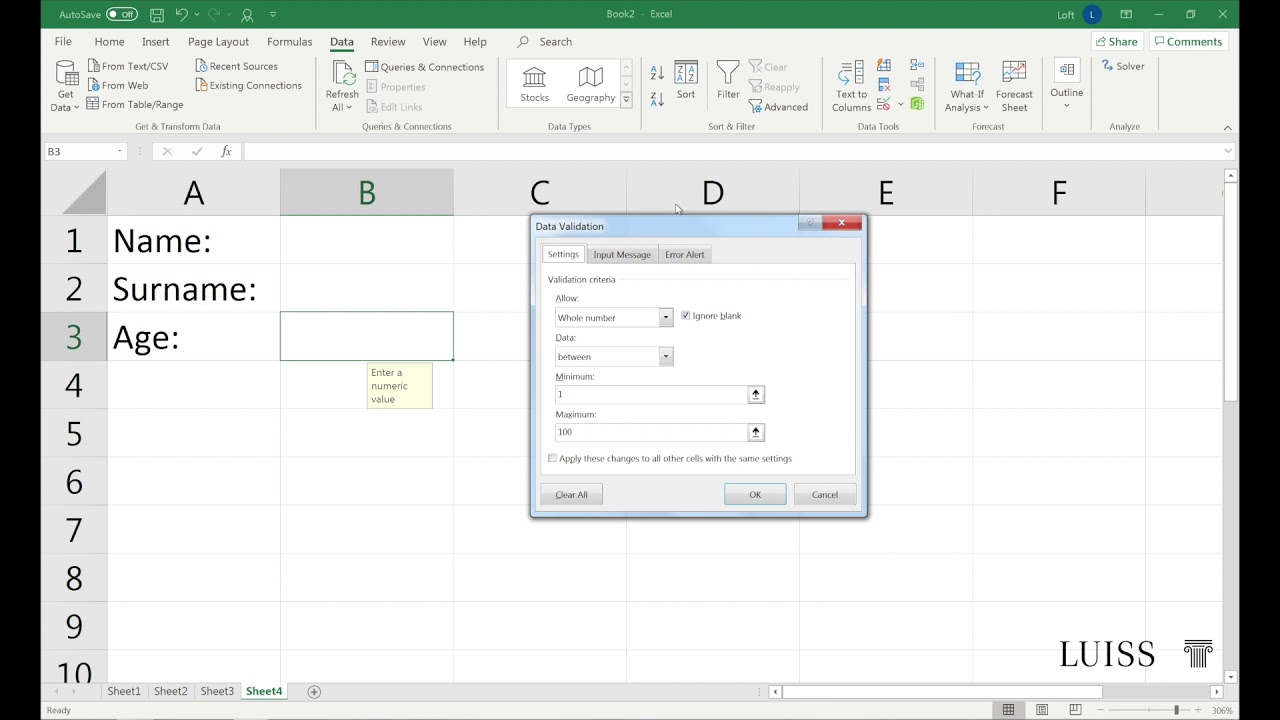
Task: Adjust the zoom slider in status bar
Action: pos(1176,710)
